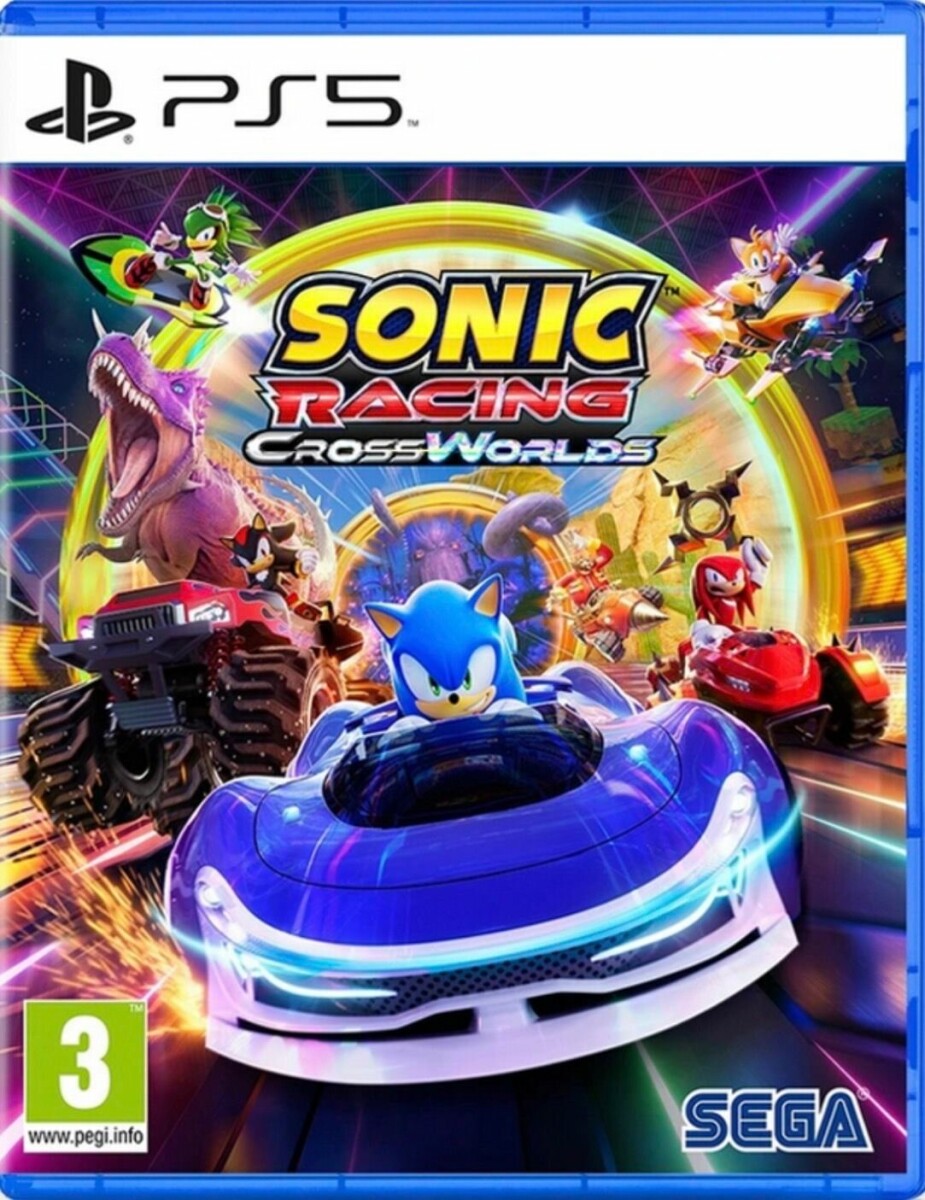925x1200 pixels.
Task: Click the blue SEGA logo
Action: coord(775,1121)
